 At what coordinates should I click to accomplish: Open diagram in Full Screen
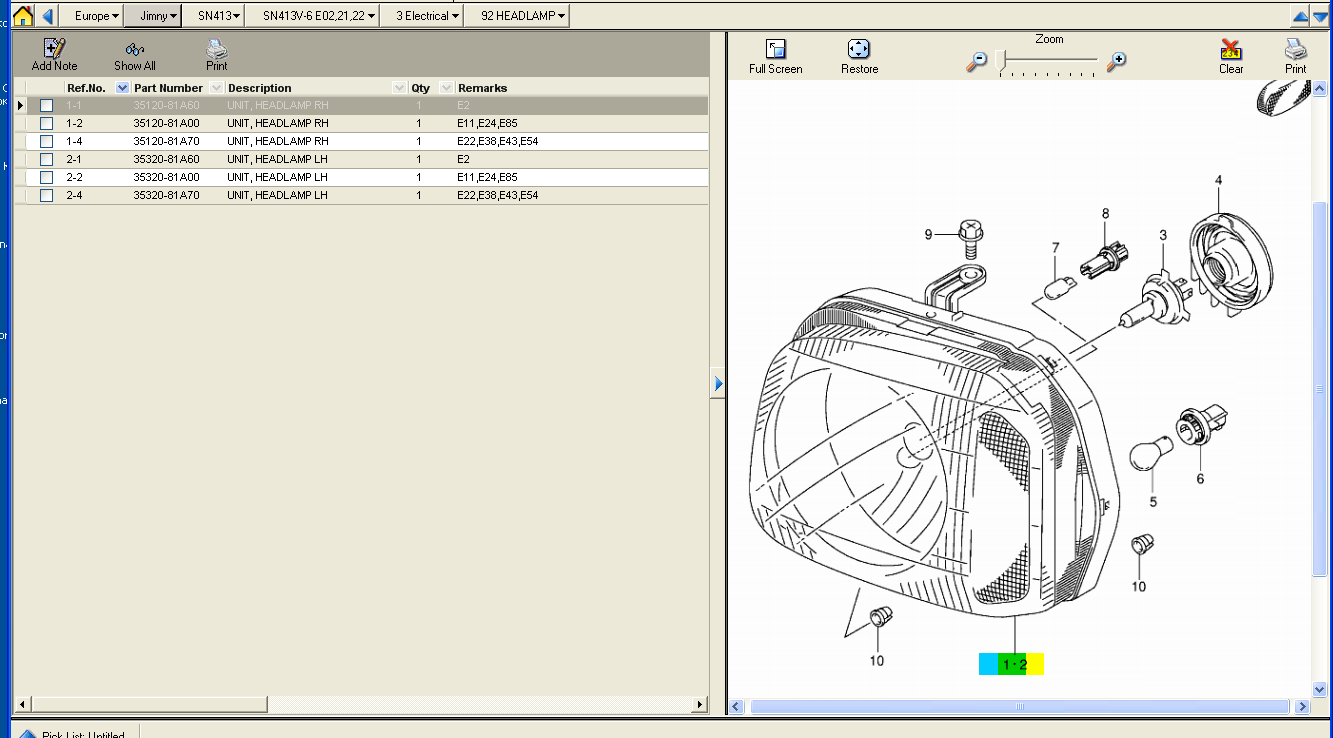776,50
